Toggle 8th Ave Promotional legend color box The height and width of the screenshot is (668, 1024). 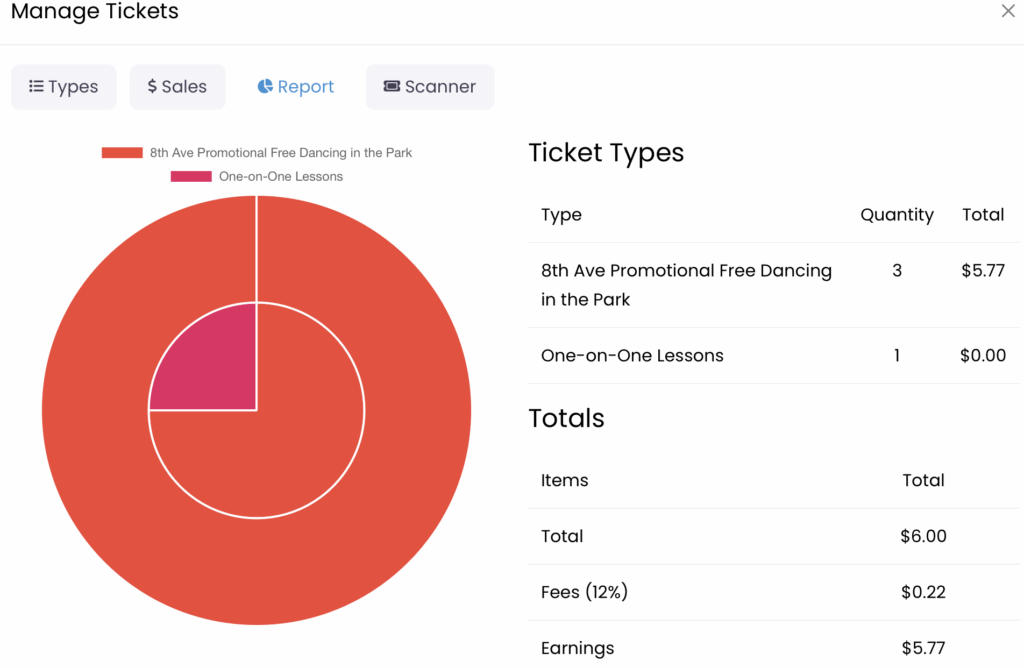(x=122, y=153)
